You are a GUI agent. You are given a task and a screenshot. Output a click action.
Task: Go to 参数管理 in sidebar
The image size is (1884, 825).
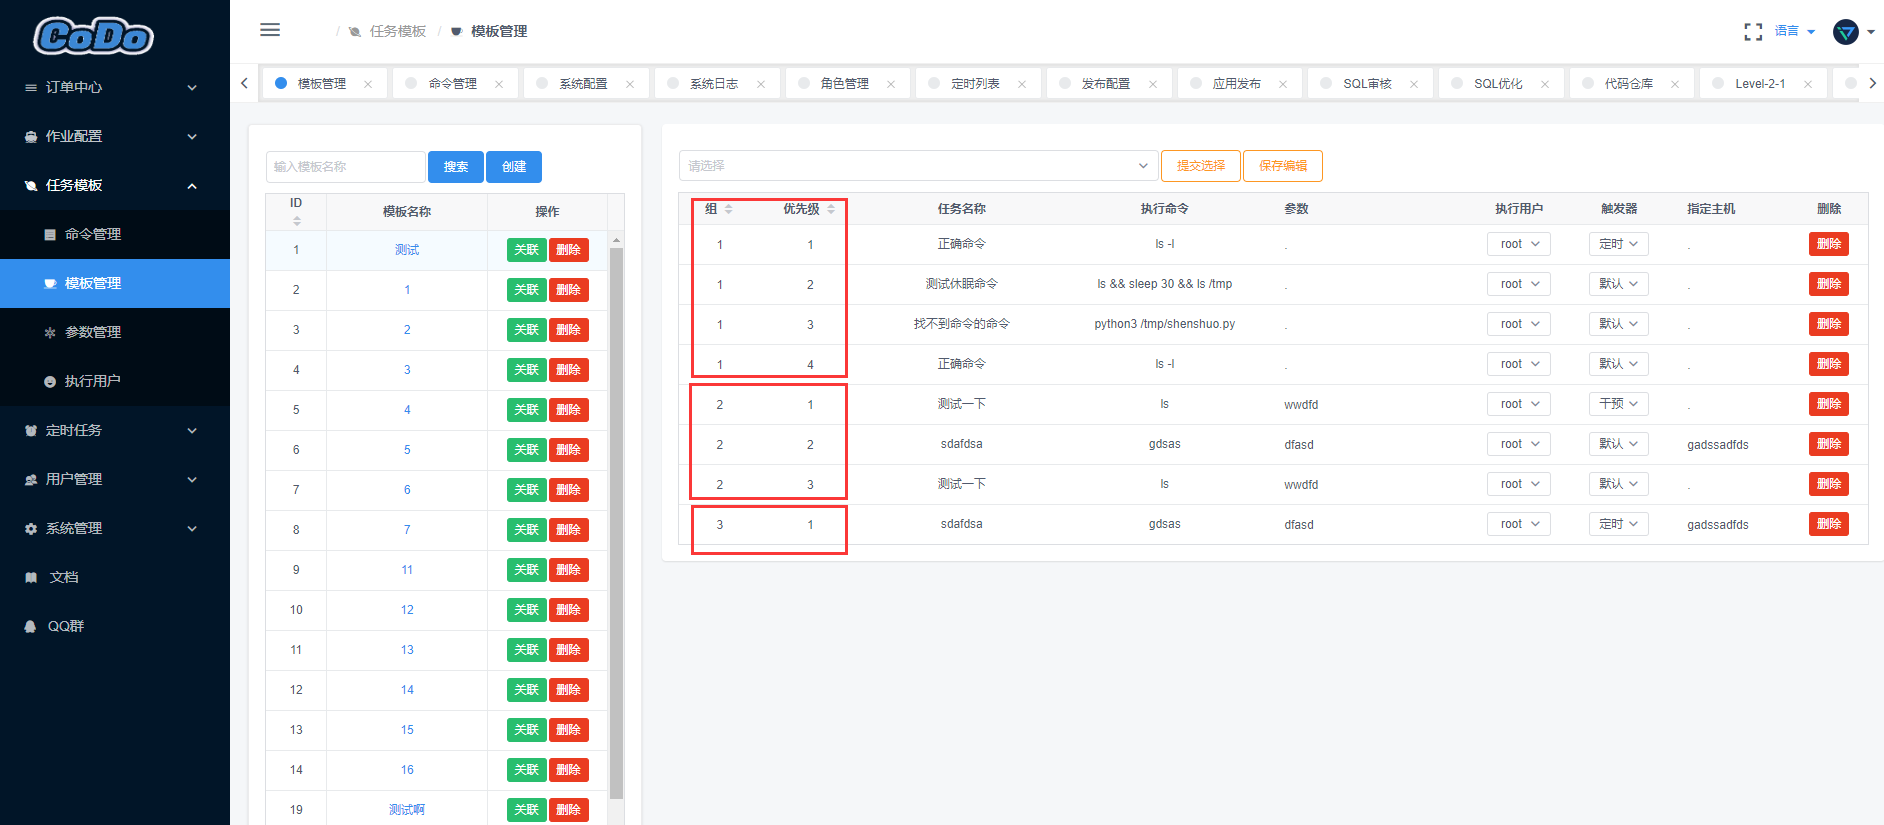[115, 332]
